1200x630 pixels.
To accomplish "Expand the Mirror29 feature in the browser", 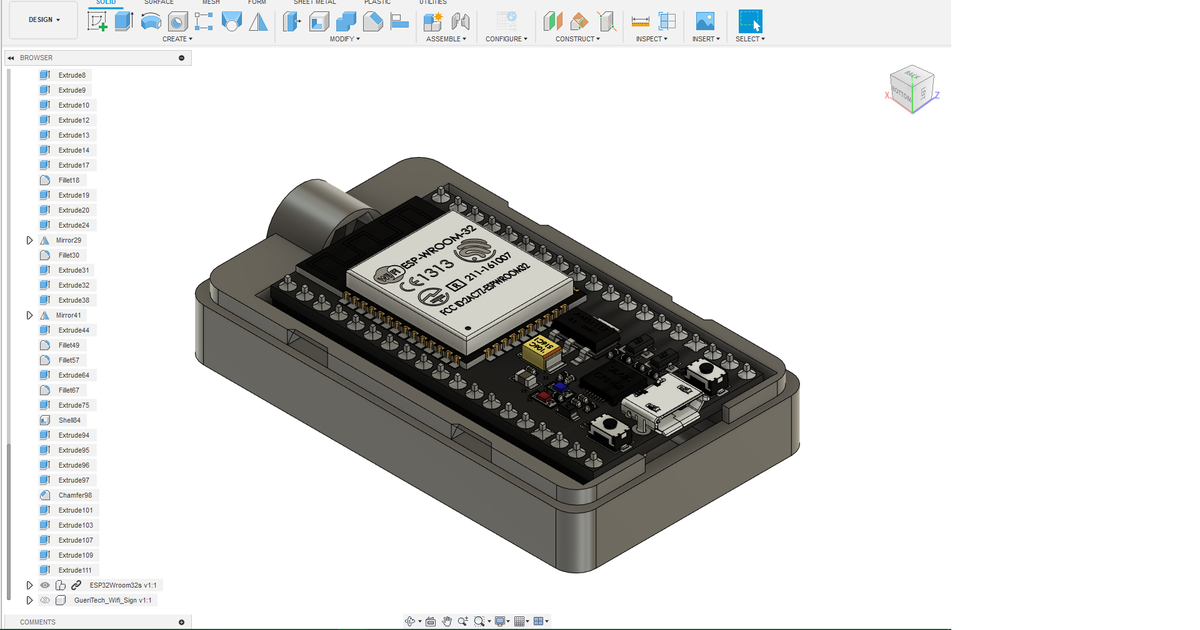I will click(x=29, y=239).
